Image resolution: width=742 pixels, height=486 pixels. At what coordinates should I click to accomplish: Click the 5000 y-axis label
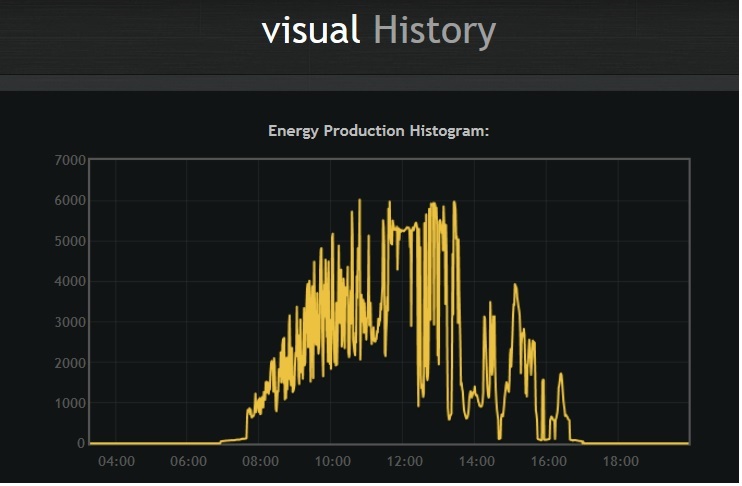coord(70,241)
